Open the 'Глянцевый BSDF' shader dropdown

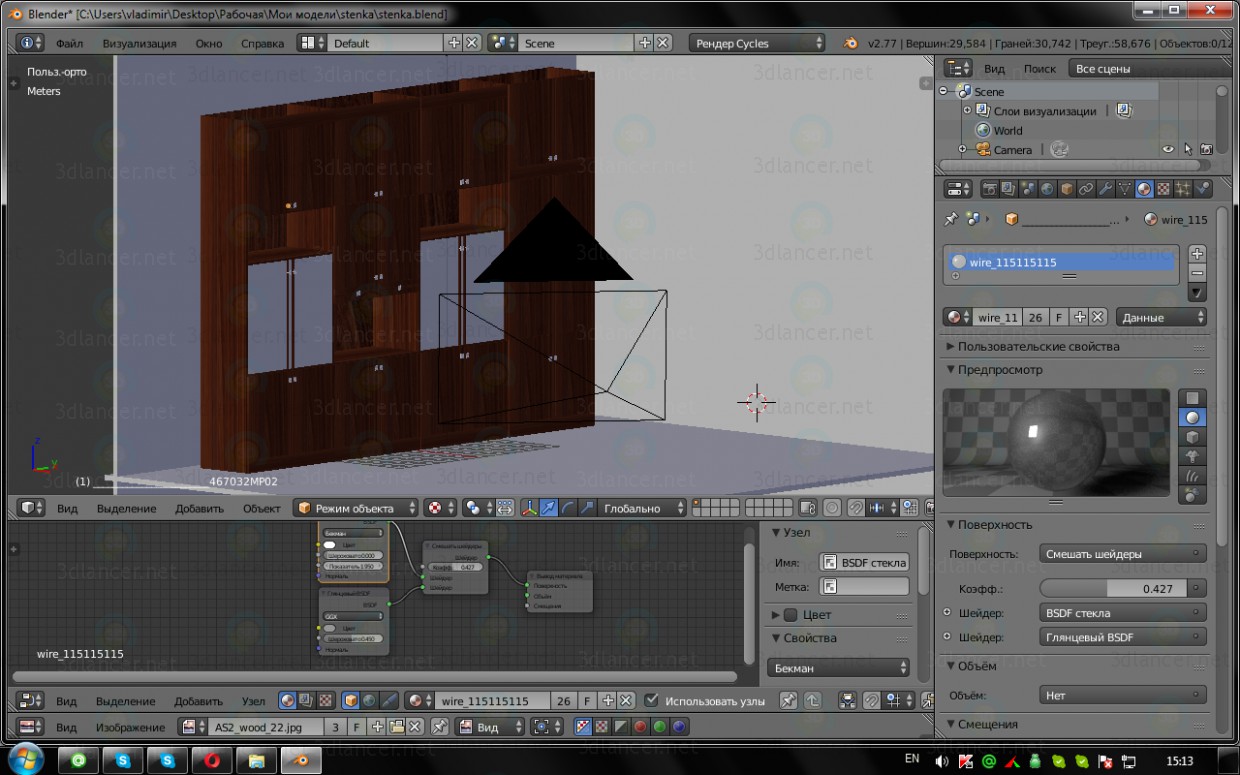1123,637
